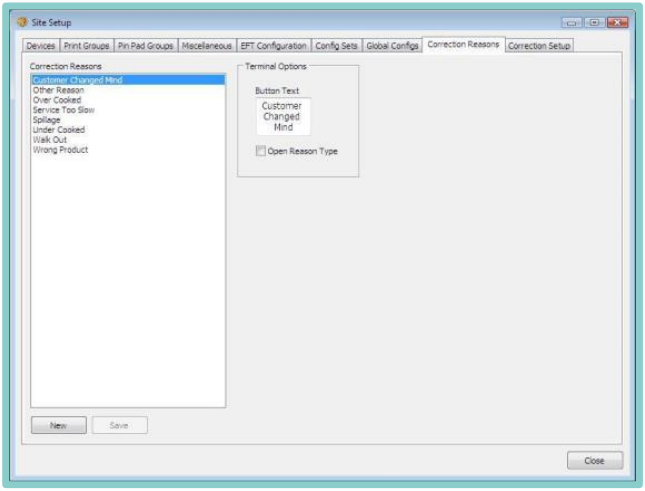
Task: Select Wrong Product in the list
Action: pos(60,150)
